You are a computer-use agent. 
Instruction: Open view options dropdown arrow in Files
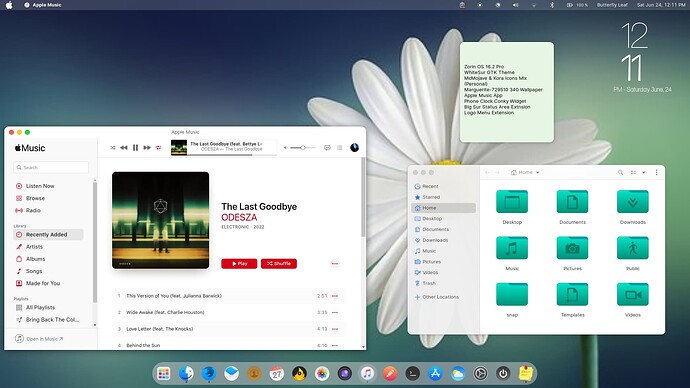click(x=643, y=172)
